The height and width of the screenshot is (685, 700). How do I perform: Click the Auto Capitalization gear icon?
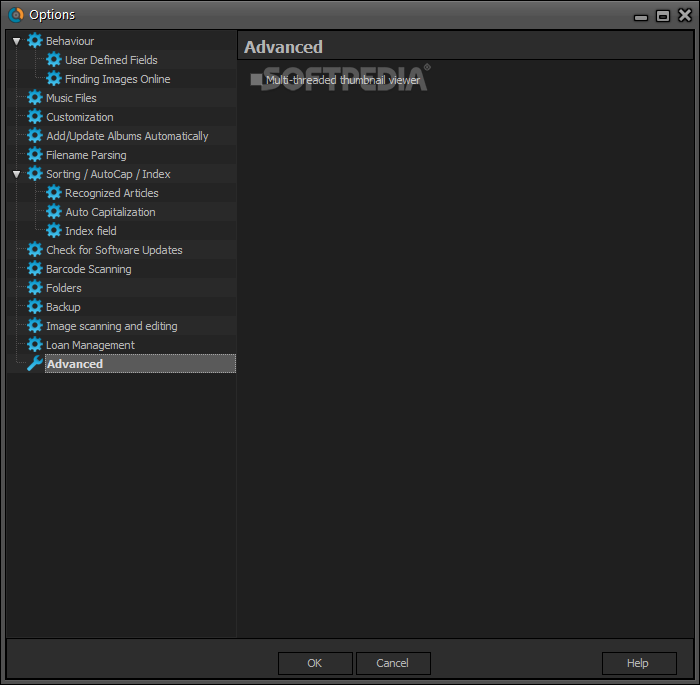click(54, 212)
